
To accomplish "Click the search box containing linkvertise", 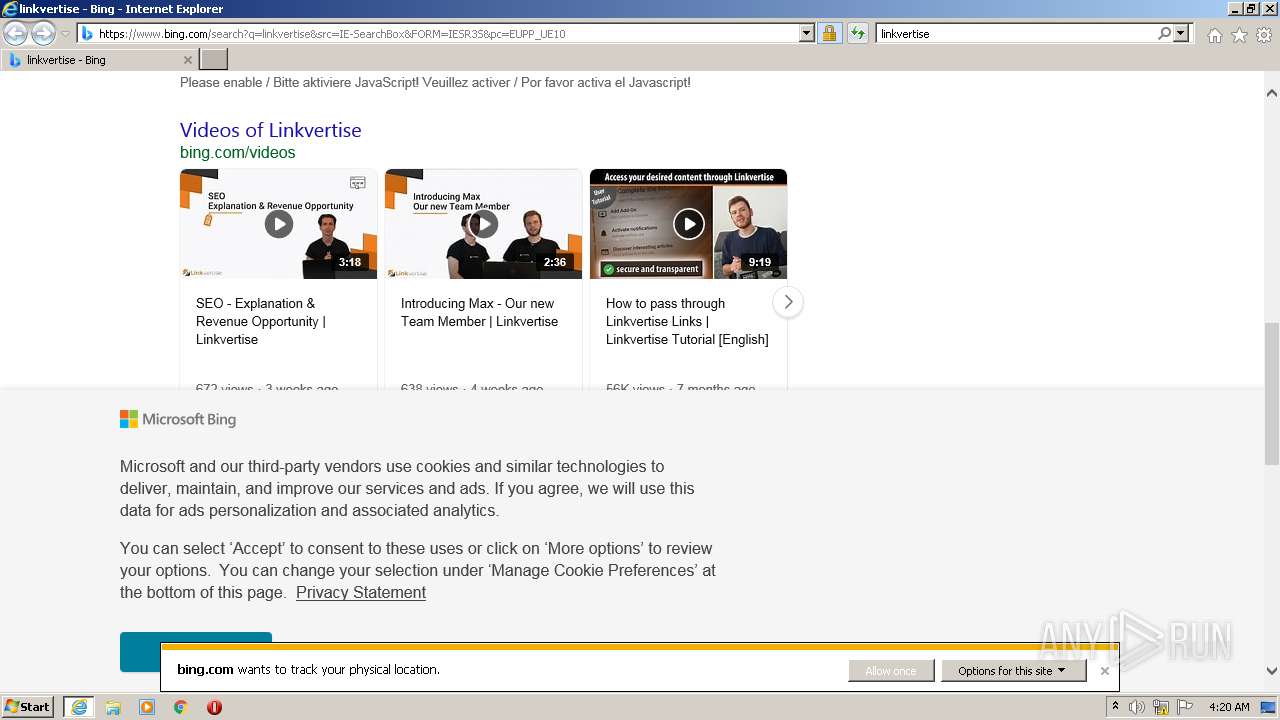I will [x=1015, y=33].
